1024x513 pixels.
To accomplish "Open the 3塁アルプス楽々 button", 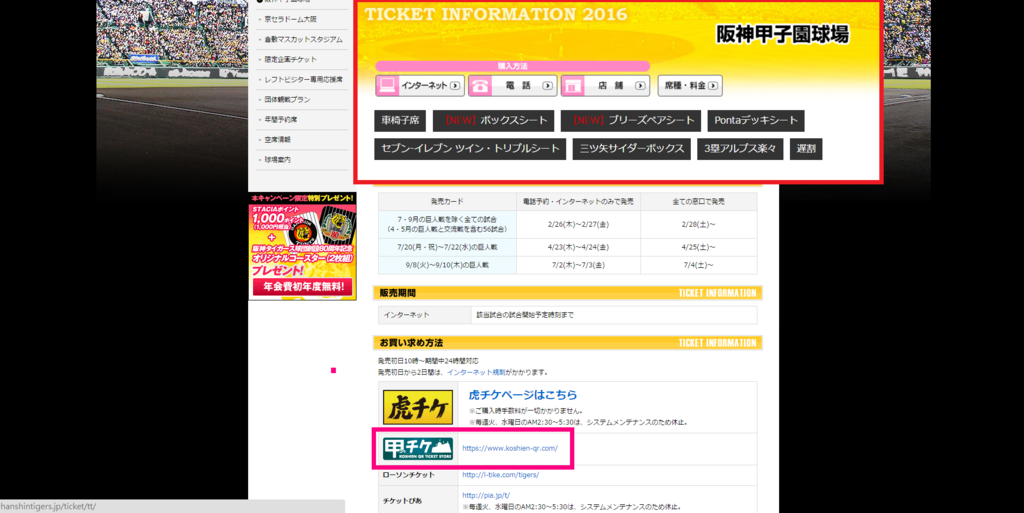I will [740, 149].
